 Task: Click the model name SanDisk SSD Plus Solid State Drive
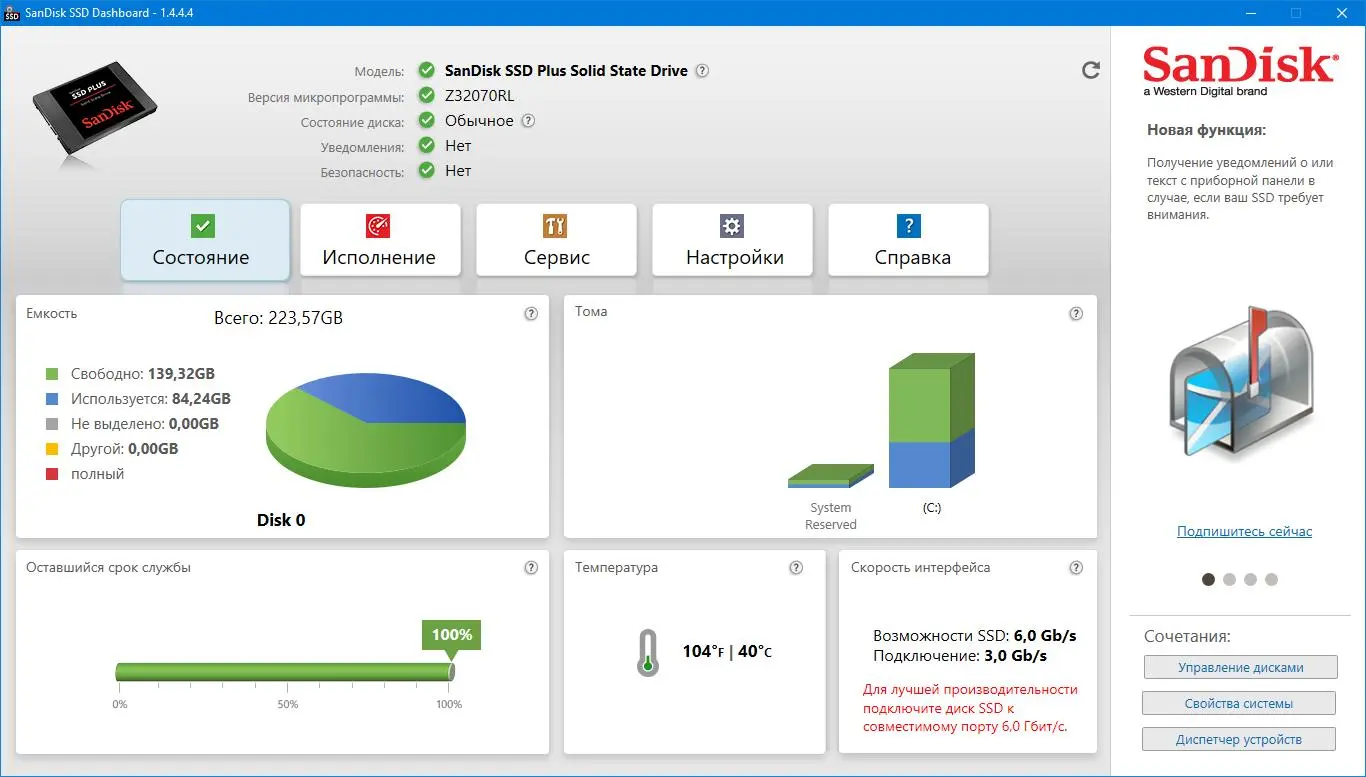pyautogui.click(x=566, y=71)
